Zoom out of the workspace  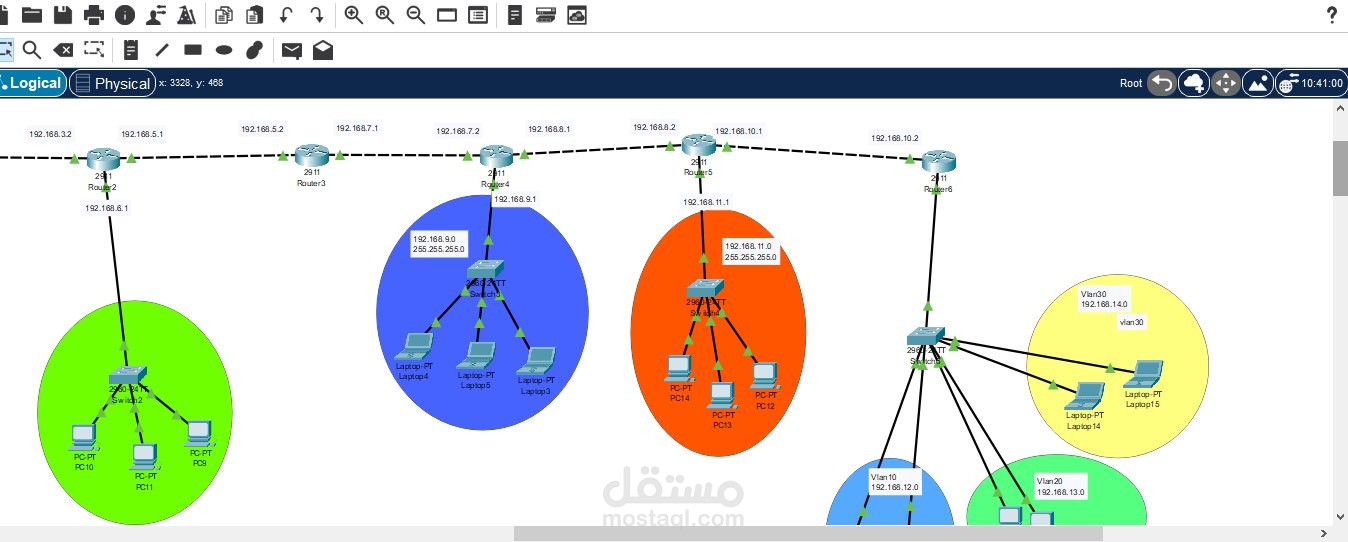tap(415, 14)
